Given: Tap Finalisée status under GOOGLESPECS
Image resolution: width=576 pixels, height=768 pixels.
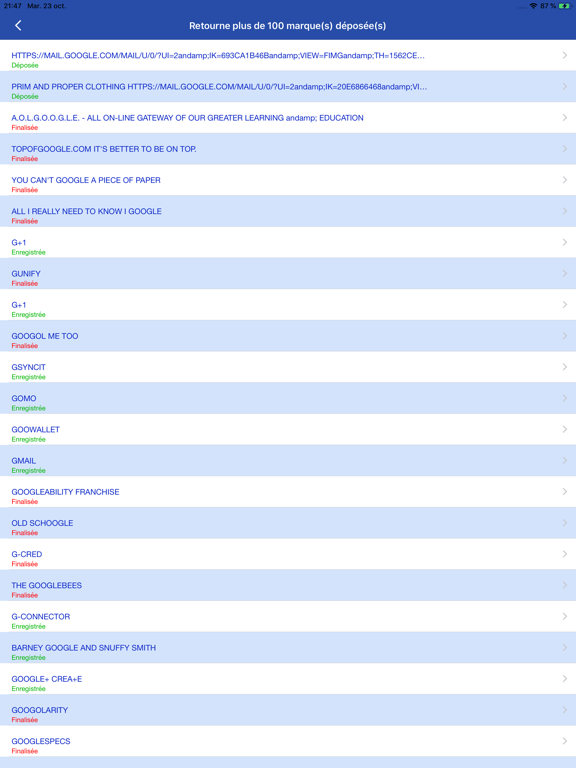Looking at the screenshot, I should (24, 751).
